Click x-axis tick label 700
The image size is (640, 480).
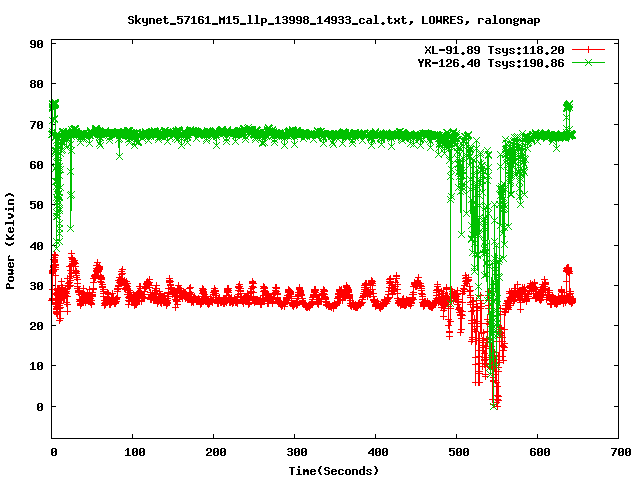(x=621, y=452)
